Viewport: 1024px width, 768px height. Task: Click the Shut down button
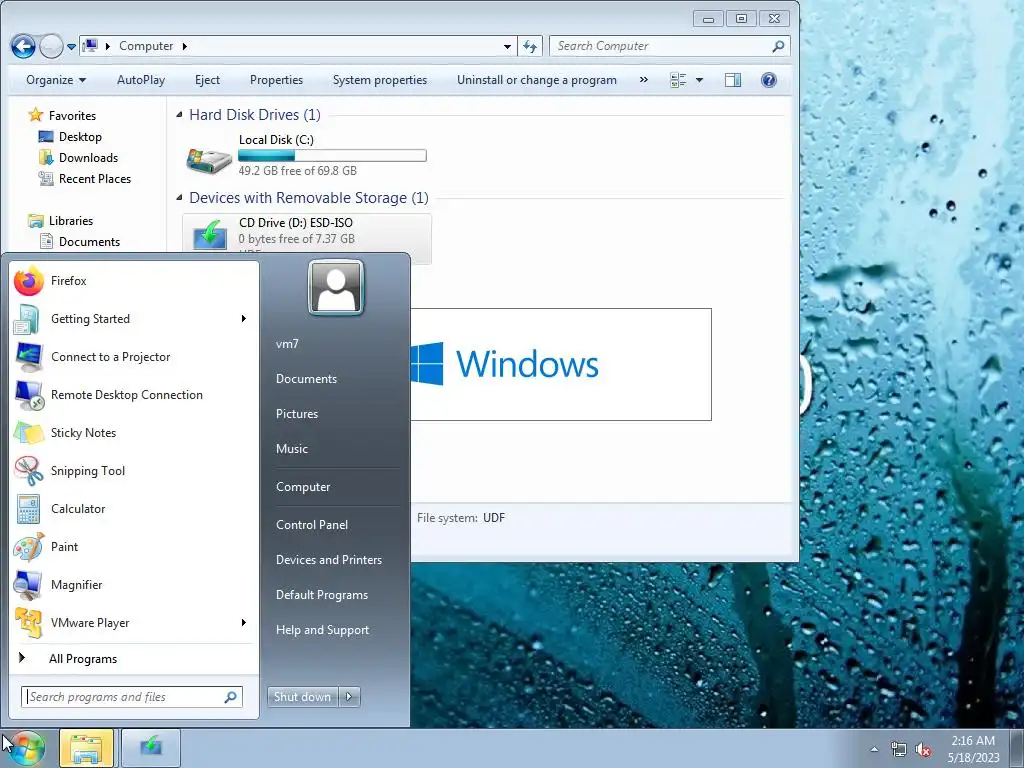coord(303,697)
